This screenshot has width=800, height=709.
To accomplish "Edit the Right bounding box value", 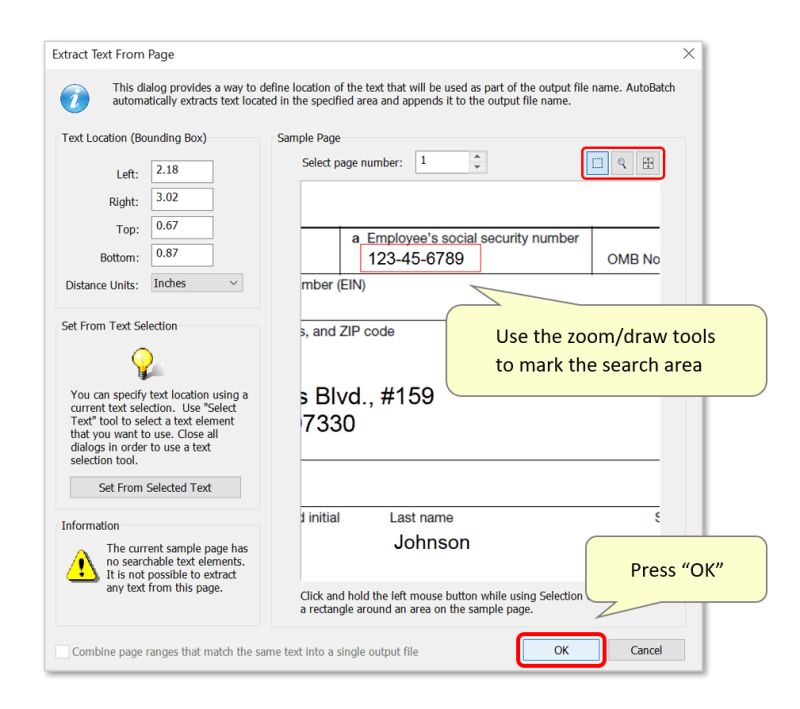I will pyautogui.click(x=182, y=199).
